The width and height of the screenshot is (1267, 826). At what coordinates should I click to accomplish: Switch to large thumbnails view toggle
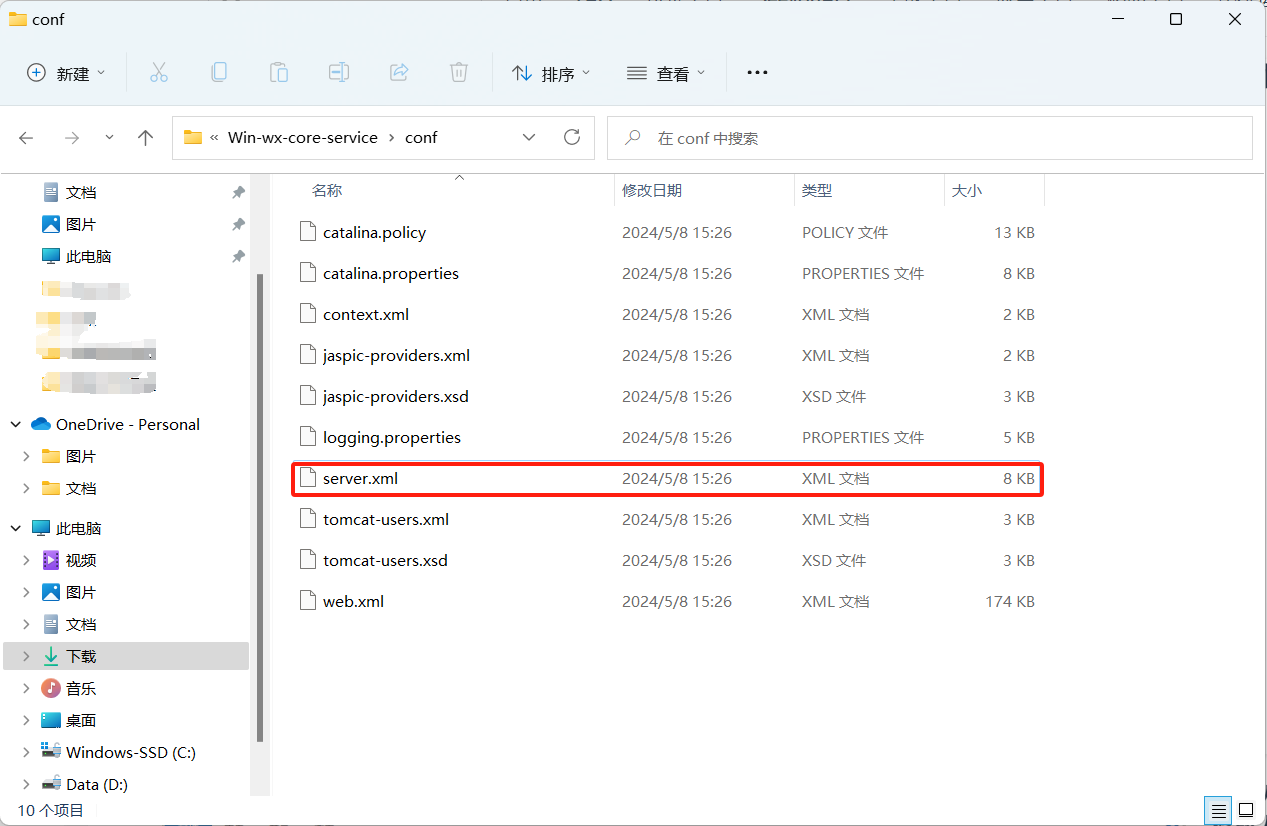[1246, 809]
